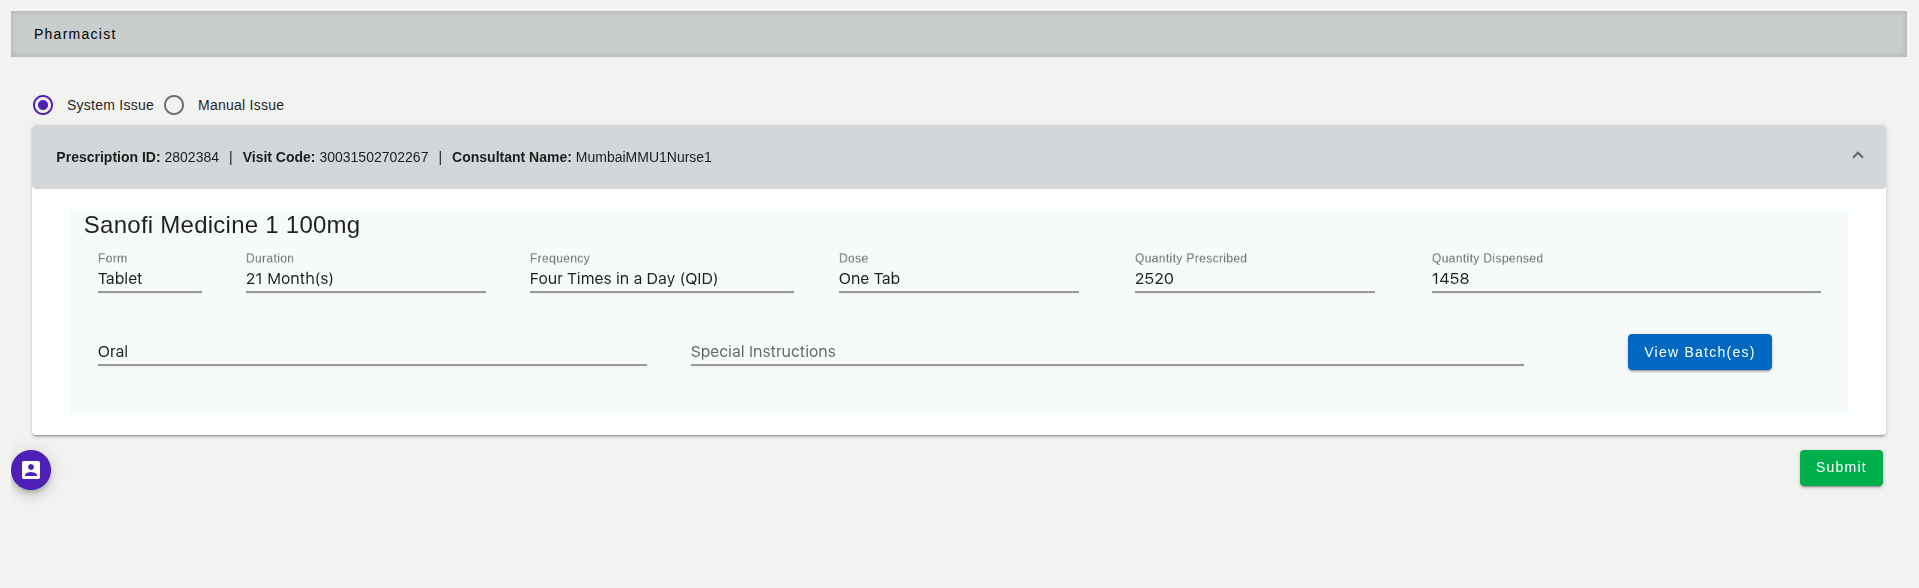Select the System Issue radio button
The image size is (1919, 588).
point(43,105)
